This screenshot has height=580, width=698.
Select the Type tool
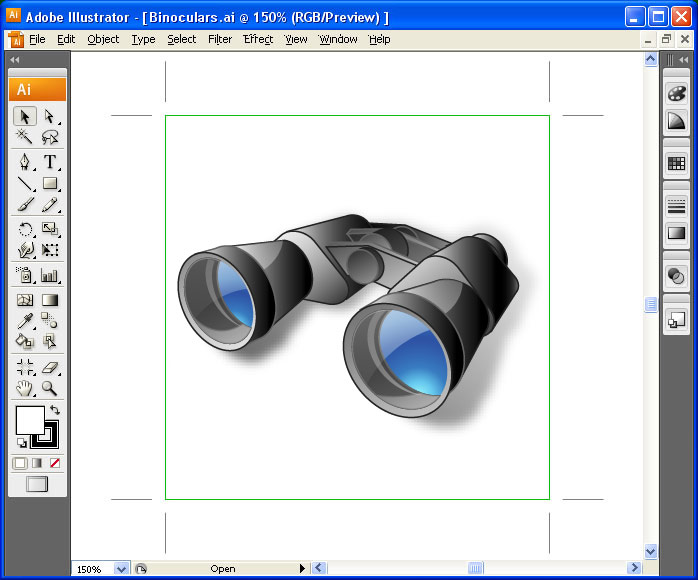49,162
